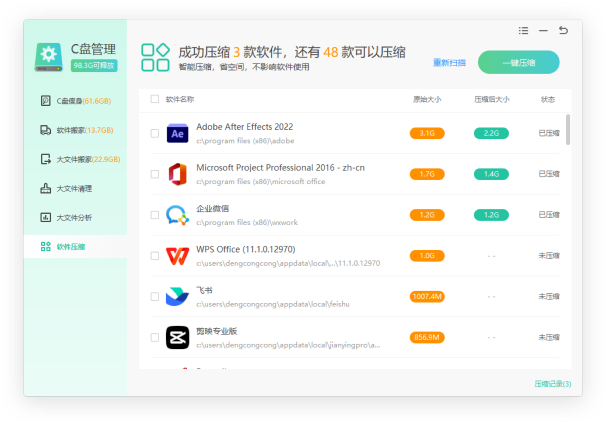Switch to 大文件清理 section
Screen dimensions: 606x424
click(x=75, y=188)
